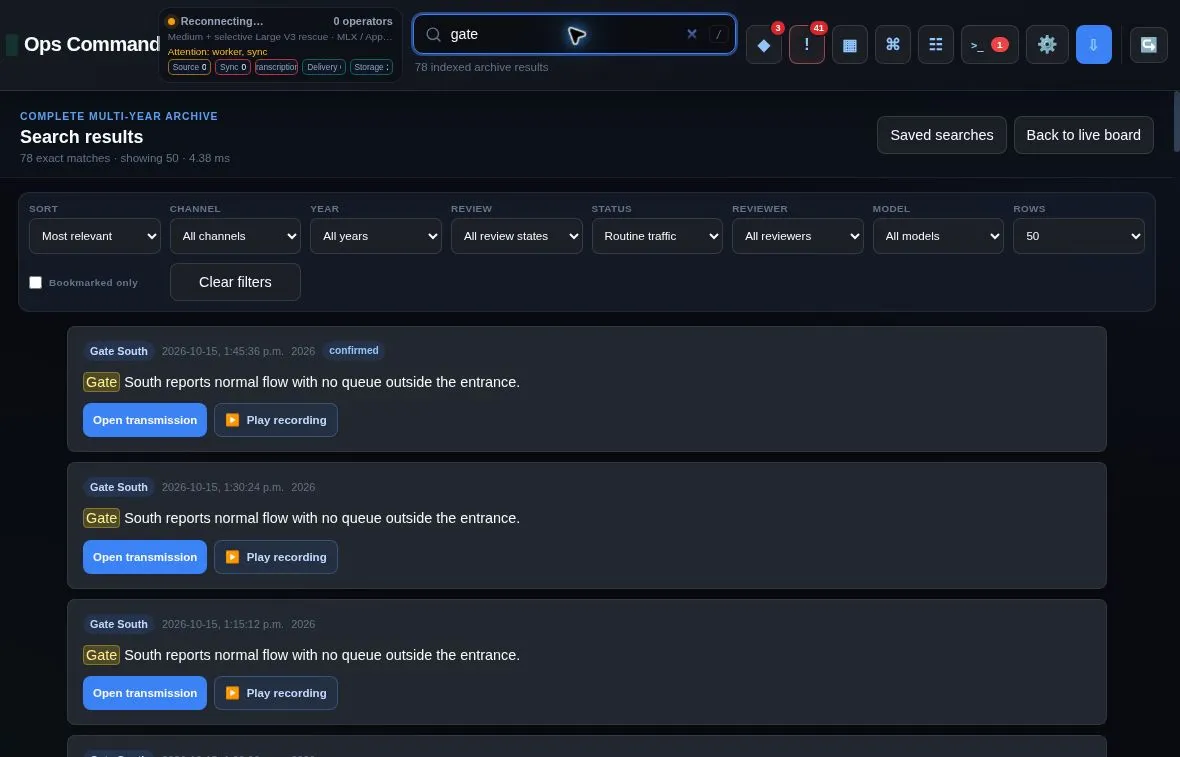Go Back to live board

[x=1084, y=135]
